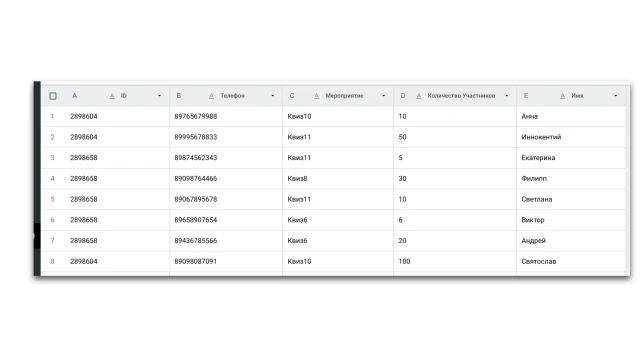The image size is (640, 360).
Task: Select the ID column header label
Action: click(124, 96)
